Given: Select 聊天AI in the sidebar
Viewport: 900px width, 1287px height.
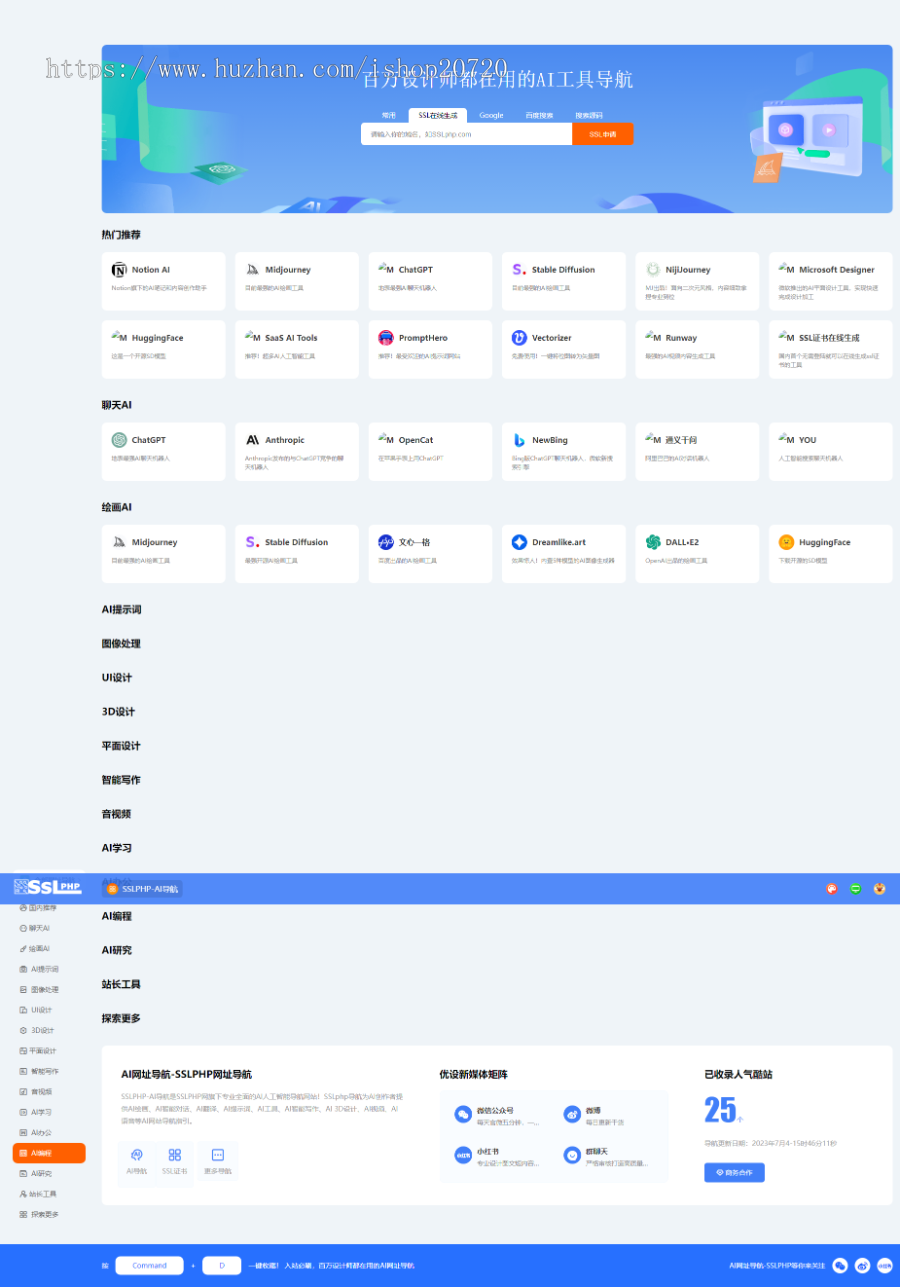Looking at the screenshot, I should [48, 928].
